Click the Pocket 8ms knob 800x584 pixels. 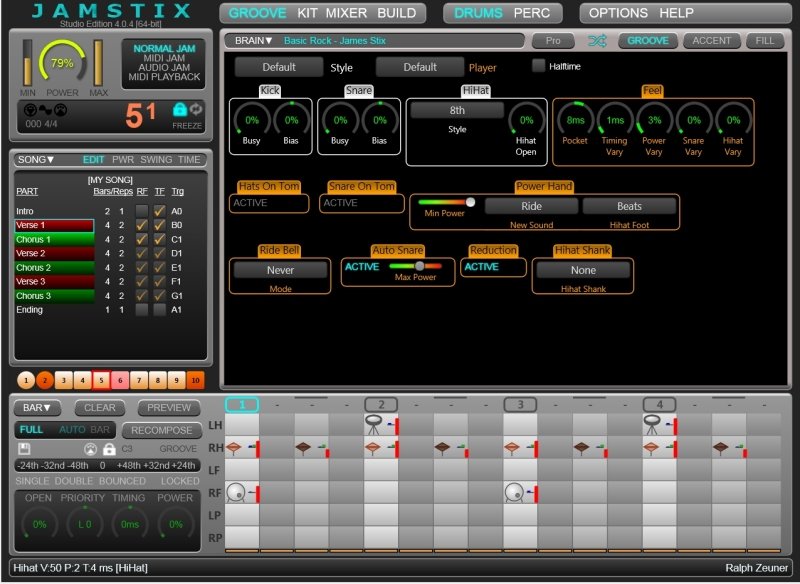[x=576, y=120]
